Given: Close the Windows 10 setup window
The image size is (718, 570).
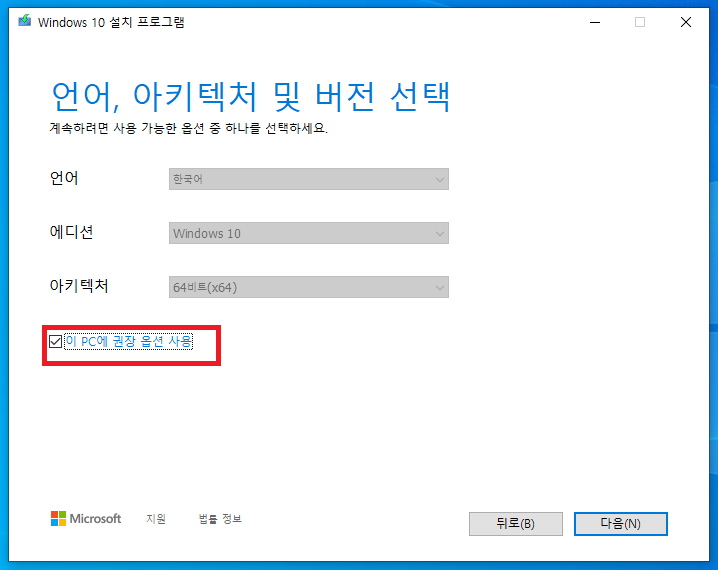Looking at the screenshot, I should [685, 22].
